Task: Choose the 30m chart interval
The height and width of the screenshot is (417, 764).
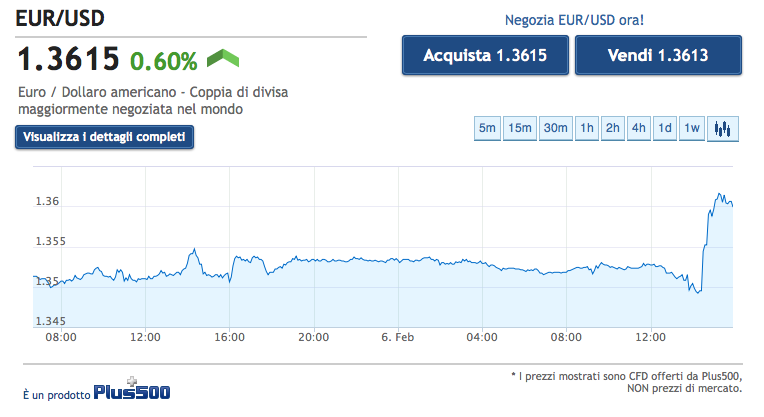Action: tap(555, 128)
